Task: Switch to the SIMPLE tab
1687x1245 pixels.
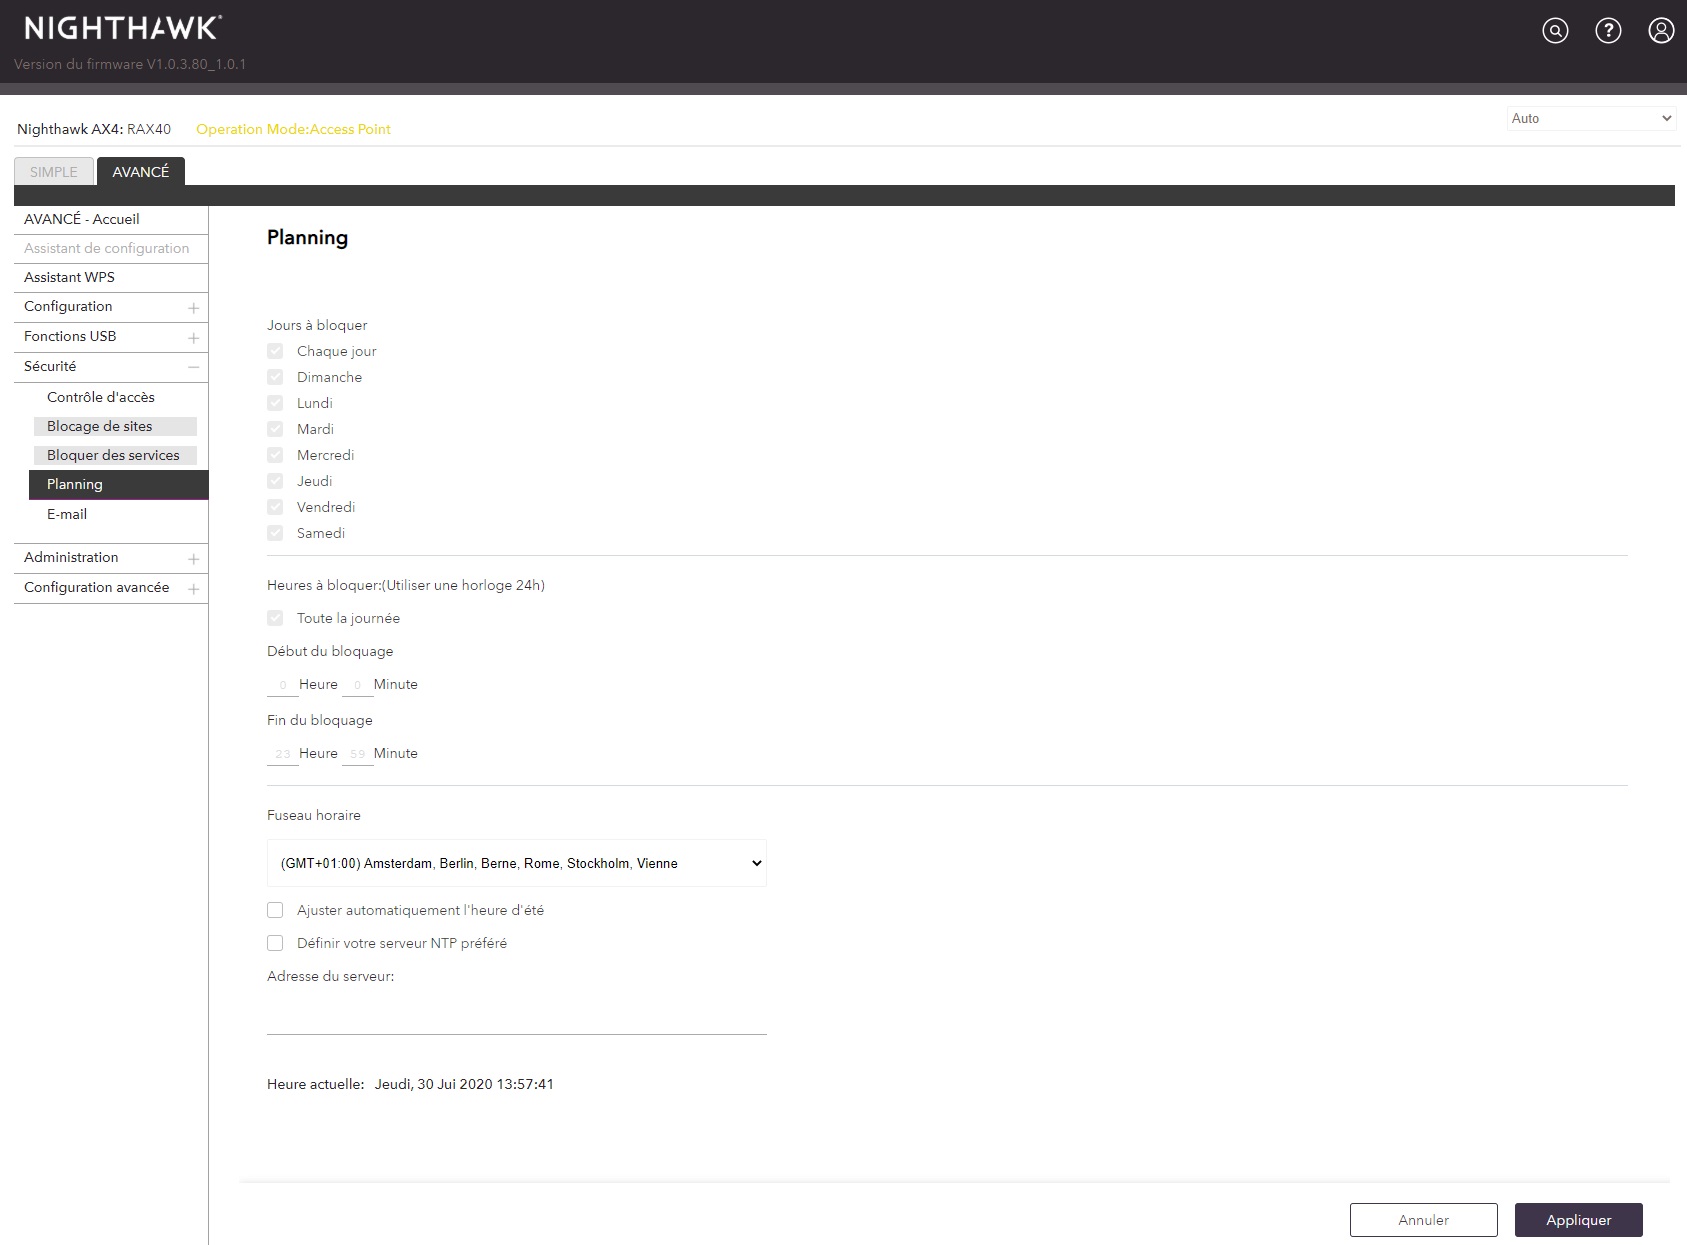Action: [x=54, y=172]
